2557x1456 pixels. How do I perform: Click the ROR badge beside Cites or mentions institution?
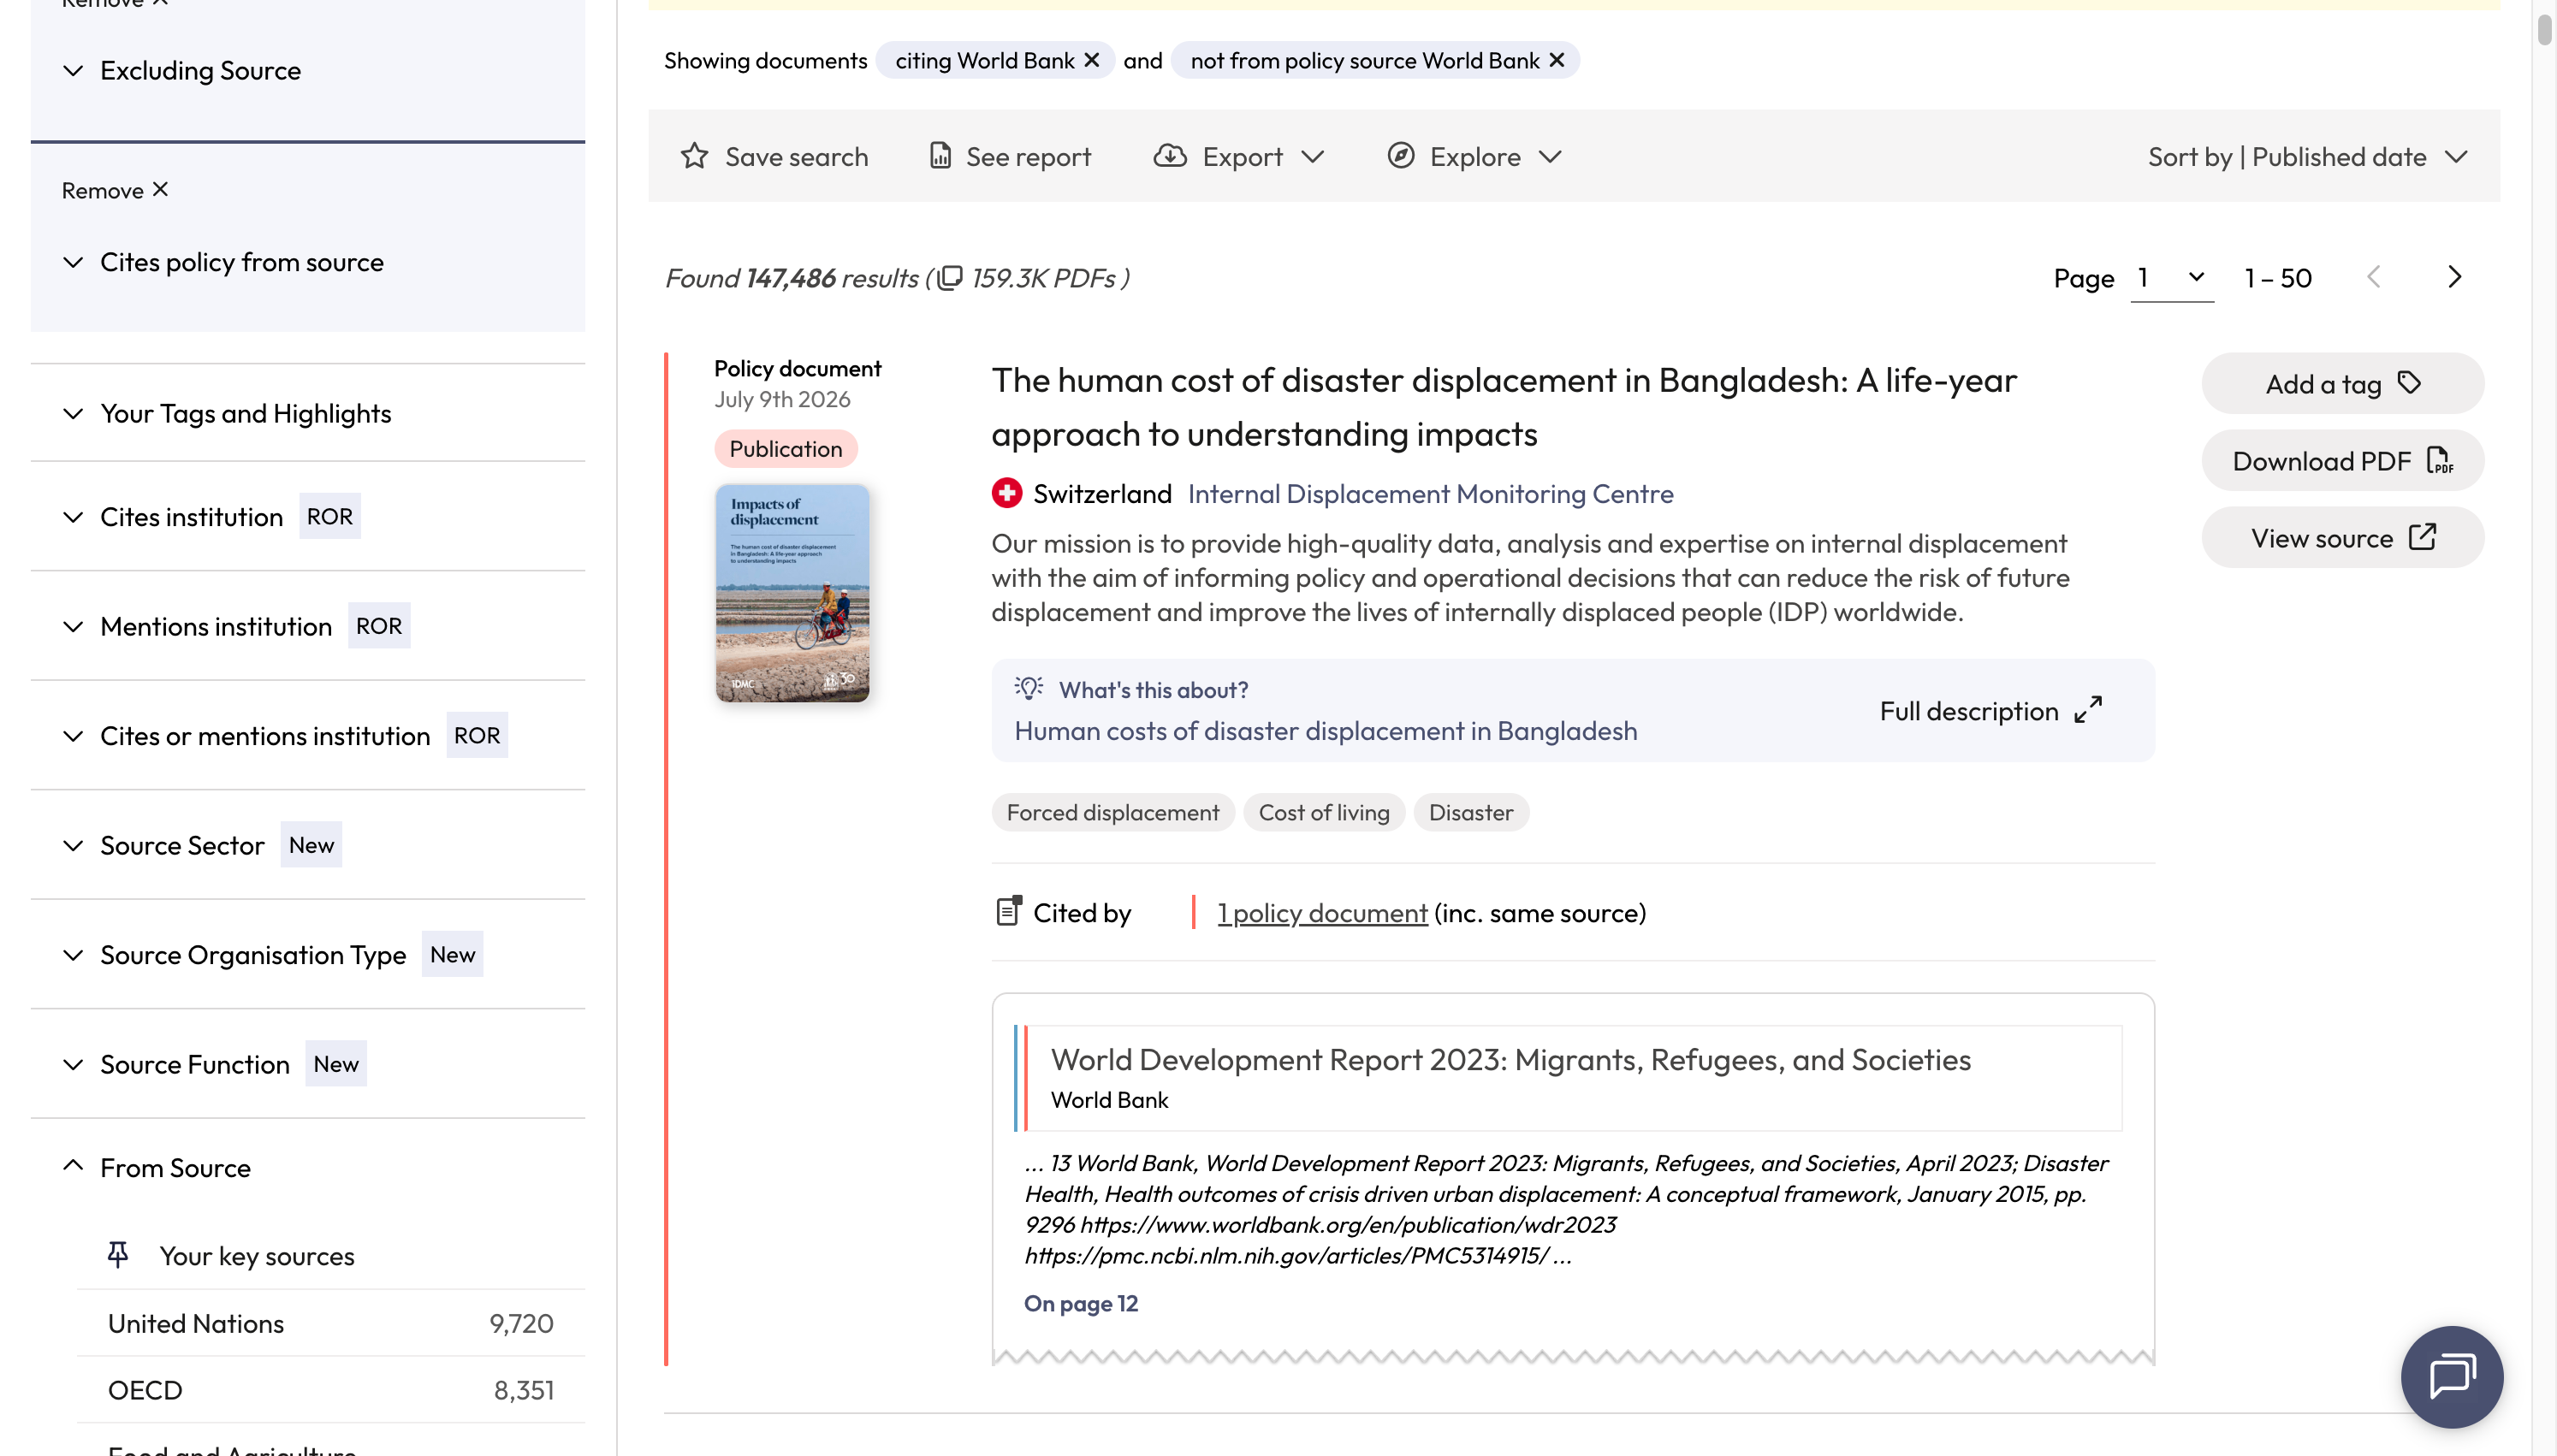point(477,736)
